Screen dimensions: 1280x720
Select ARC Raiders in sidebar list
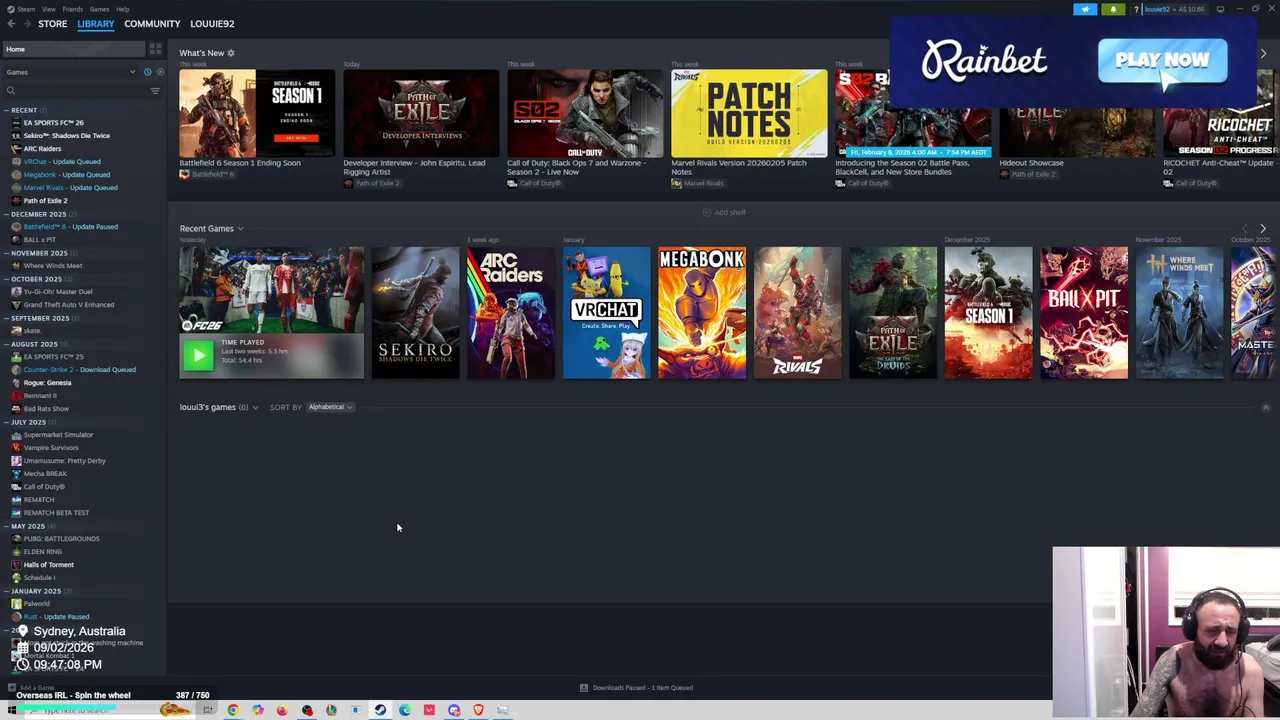[42, 149]
